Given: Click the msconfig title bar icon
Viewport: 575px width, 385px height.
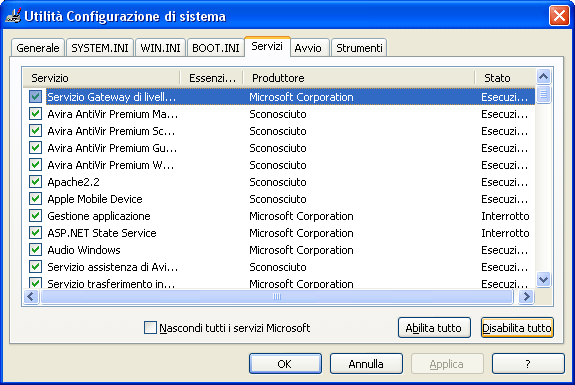Looking at the screenshot, I should tap(13, 16).
